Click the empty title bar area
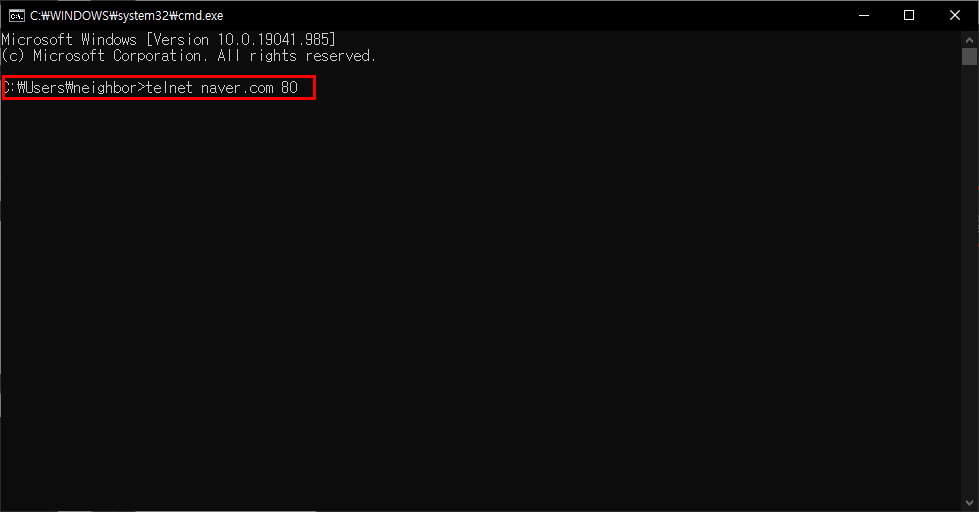979x512 pixels. coord(531,16)
